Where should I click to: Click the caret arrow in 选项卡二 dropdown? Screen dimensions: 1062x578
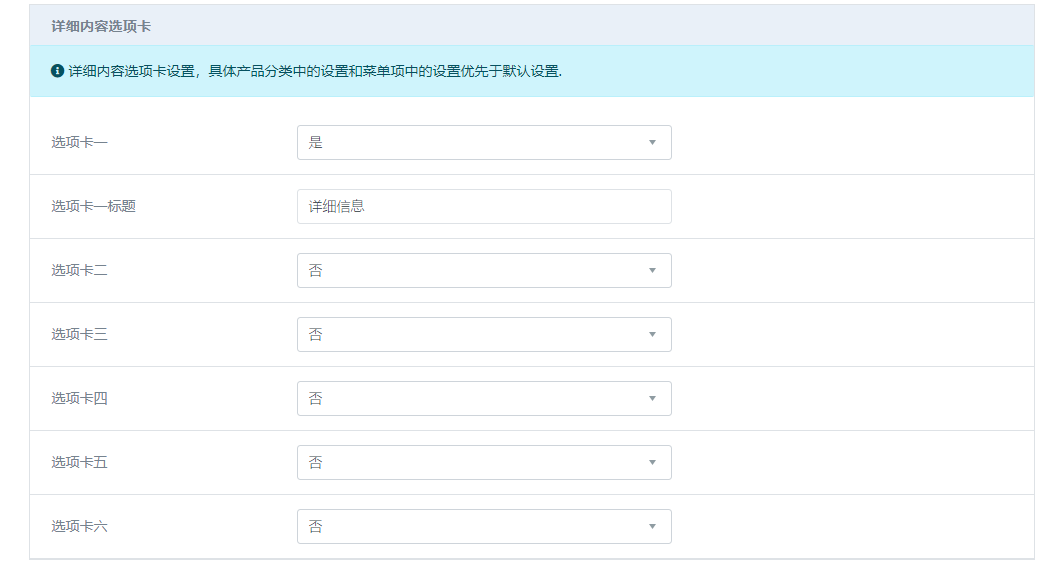(x=652, y=271)
